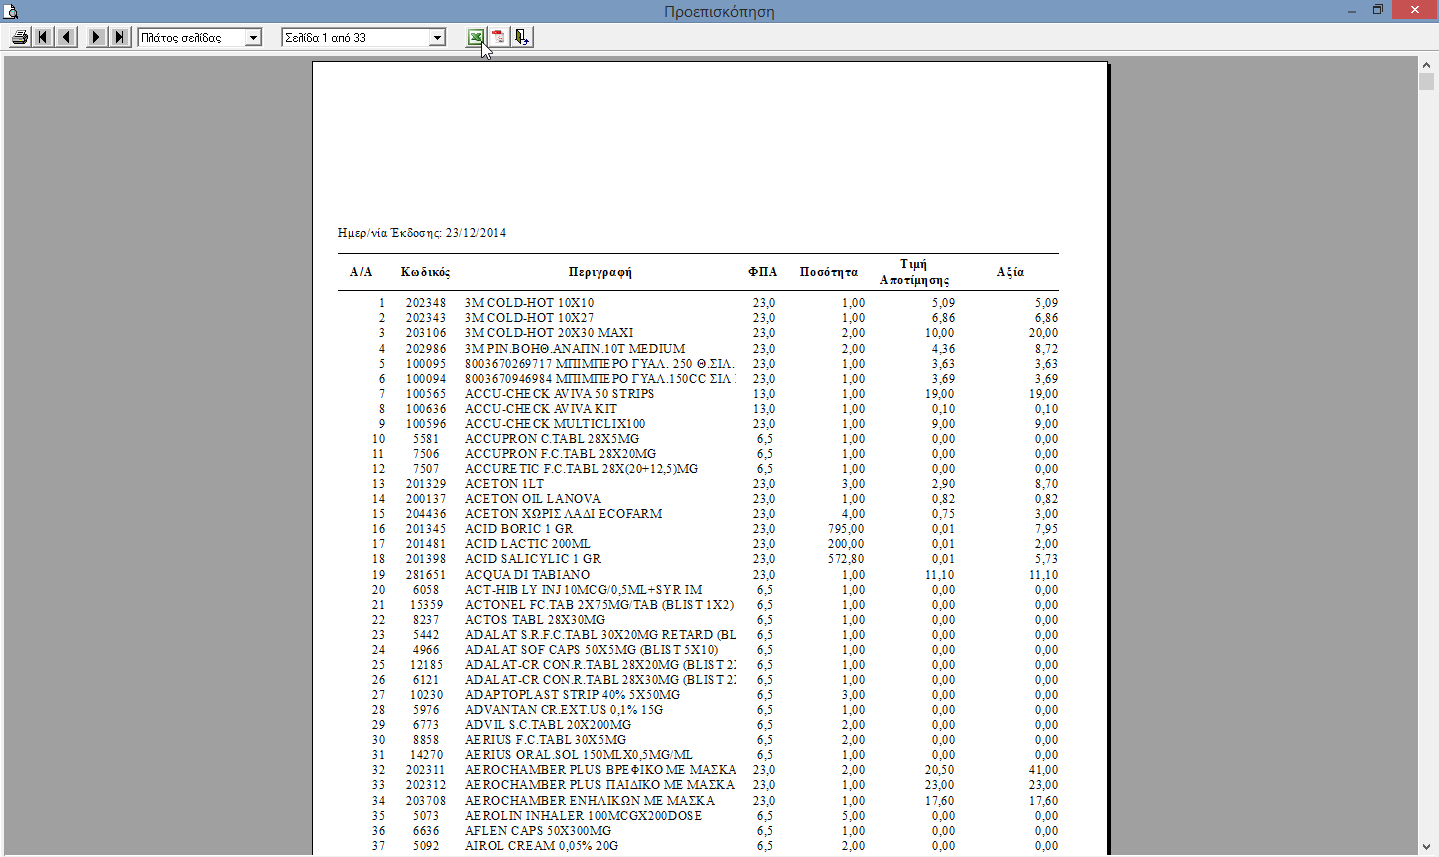Go to the first page of preview
1439x857 pixels.
(43, 37)
